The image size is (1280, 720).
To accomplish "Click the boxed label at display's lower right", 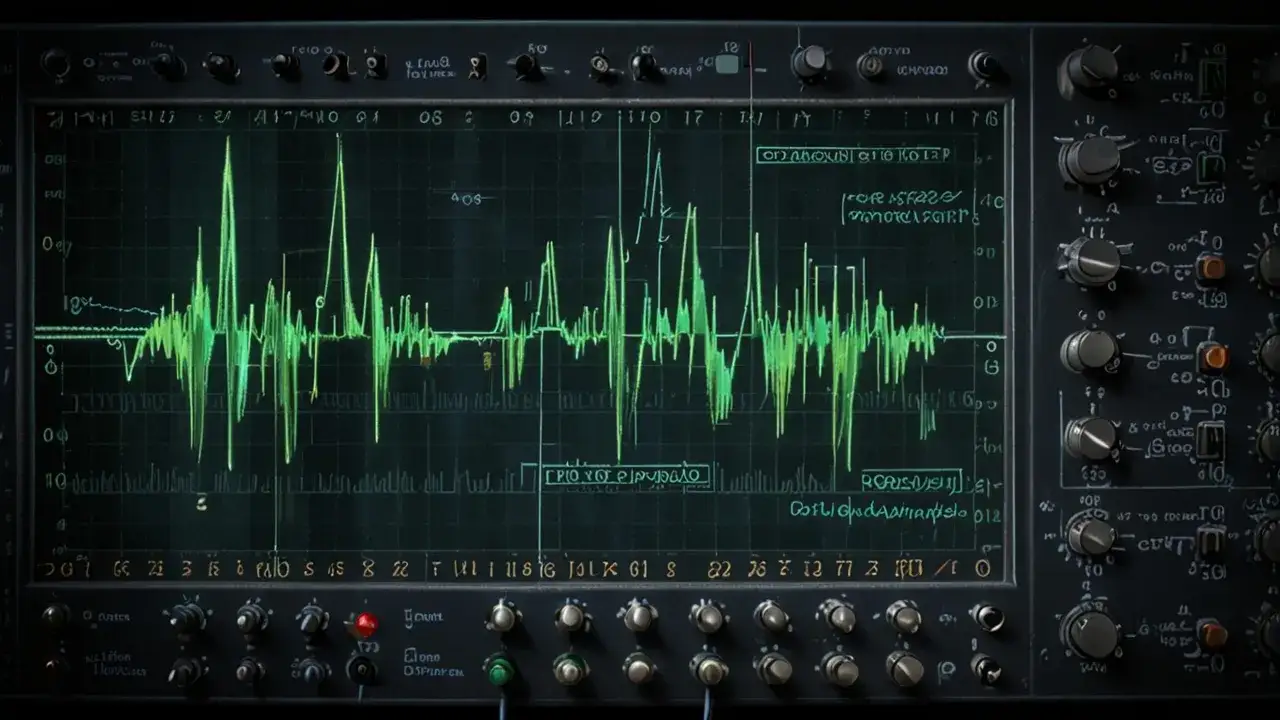I will (x=911, y=482).
